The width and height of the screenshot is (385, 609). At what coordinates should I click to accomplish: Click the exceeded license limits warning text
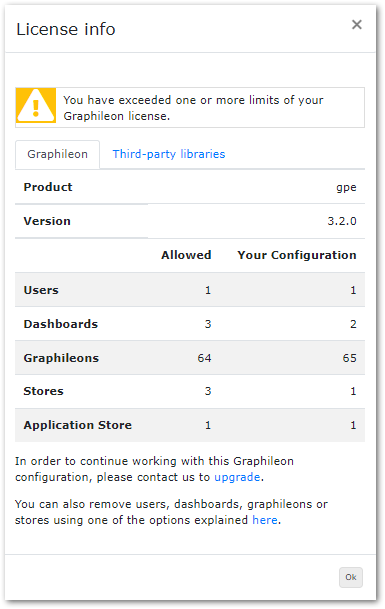pos(193,108)
